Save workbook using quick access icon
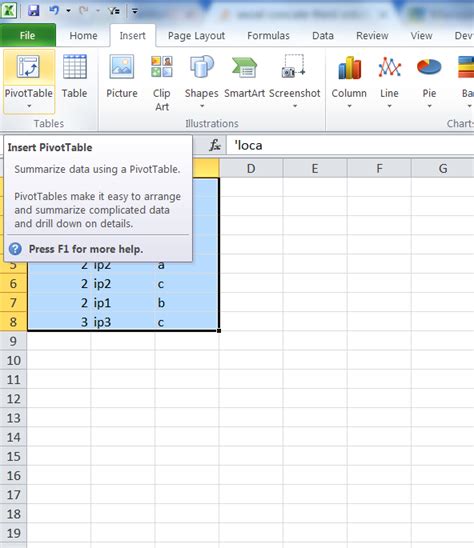 tap(34, 11)
